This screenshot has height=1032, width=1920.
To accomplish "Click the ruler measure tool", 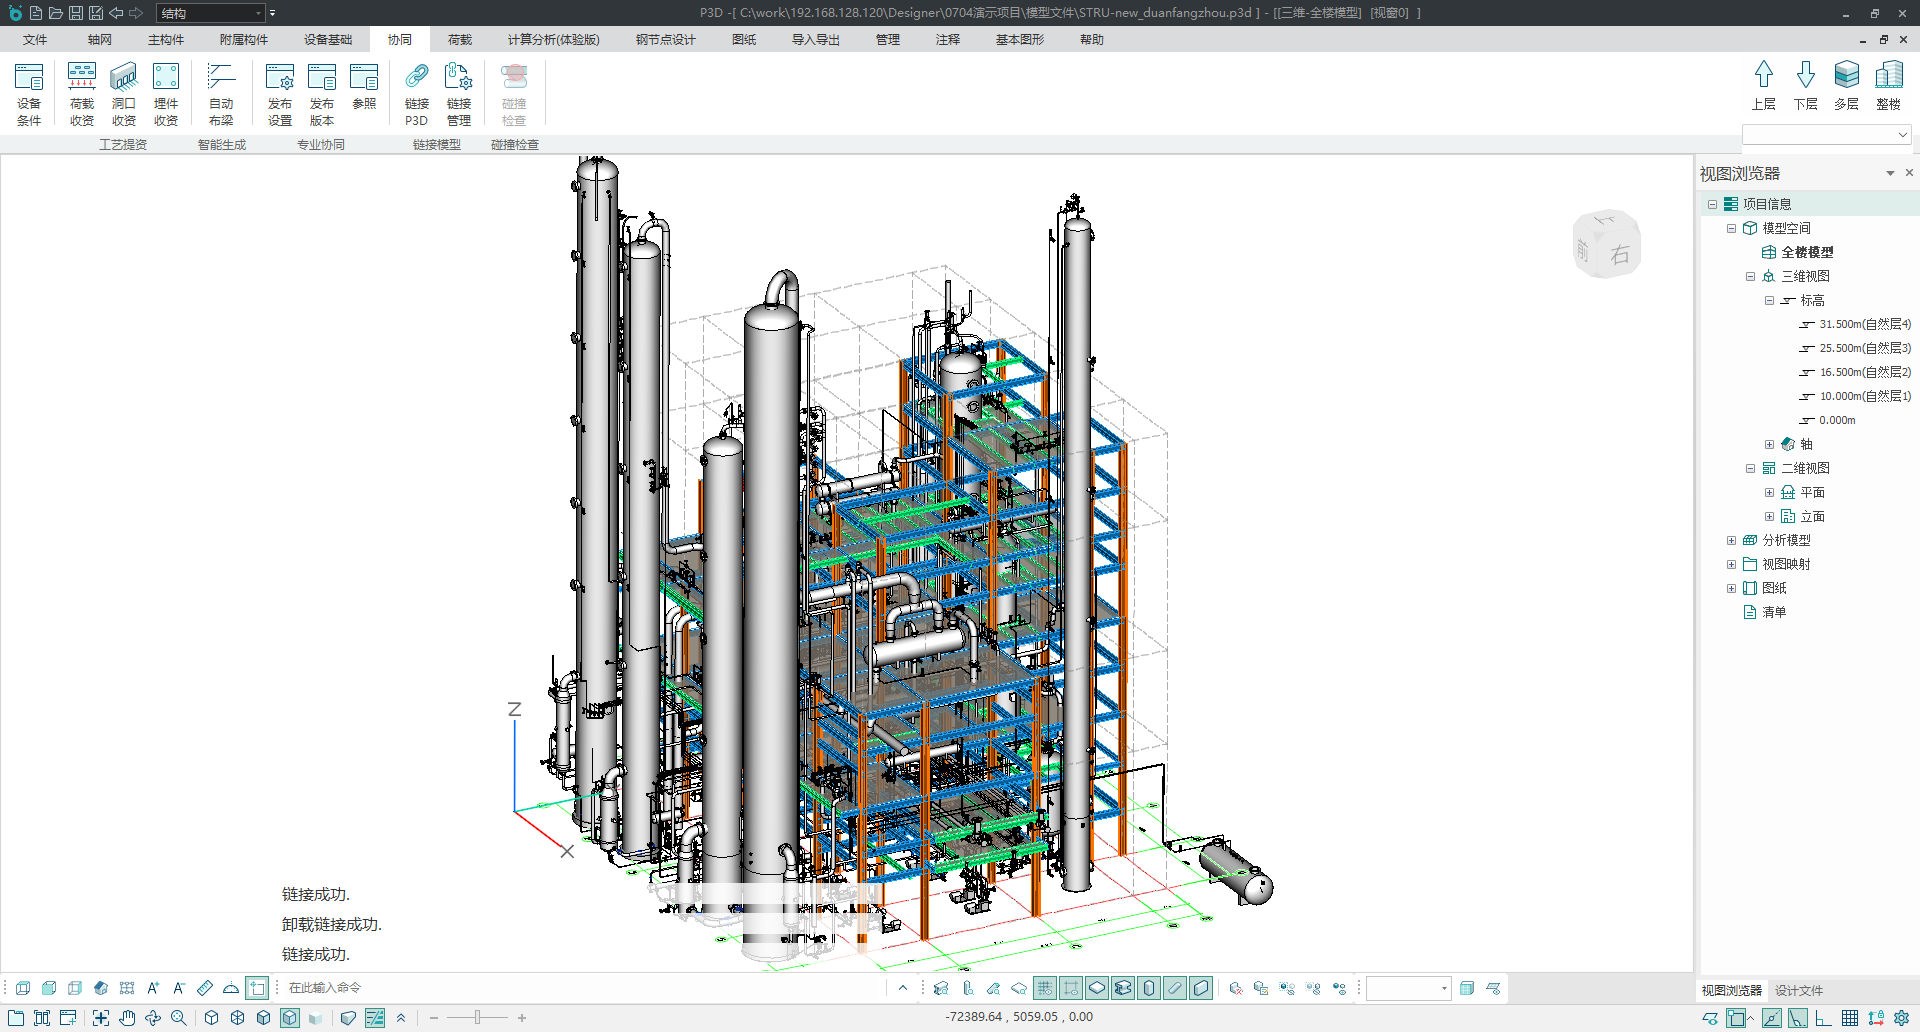I will click(x=205, y=988).
